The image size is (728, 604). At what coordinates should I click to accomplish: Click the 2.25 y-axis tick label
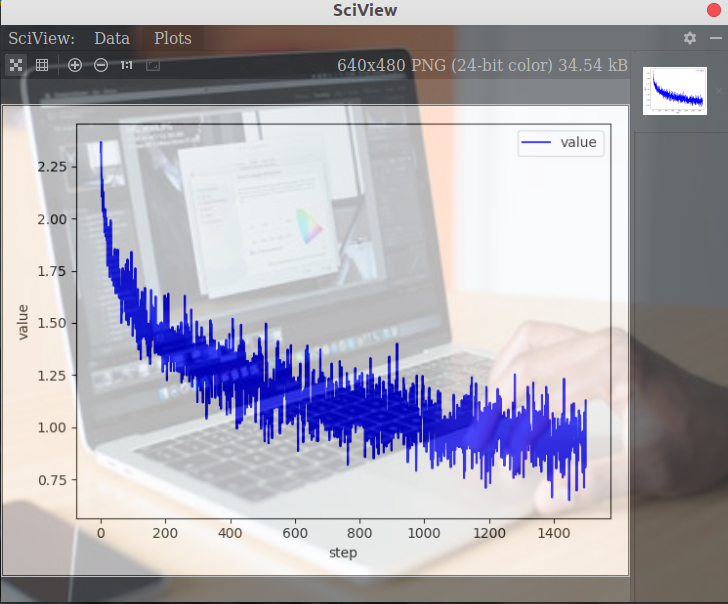pos(52,167)
